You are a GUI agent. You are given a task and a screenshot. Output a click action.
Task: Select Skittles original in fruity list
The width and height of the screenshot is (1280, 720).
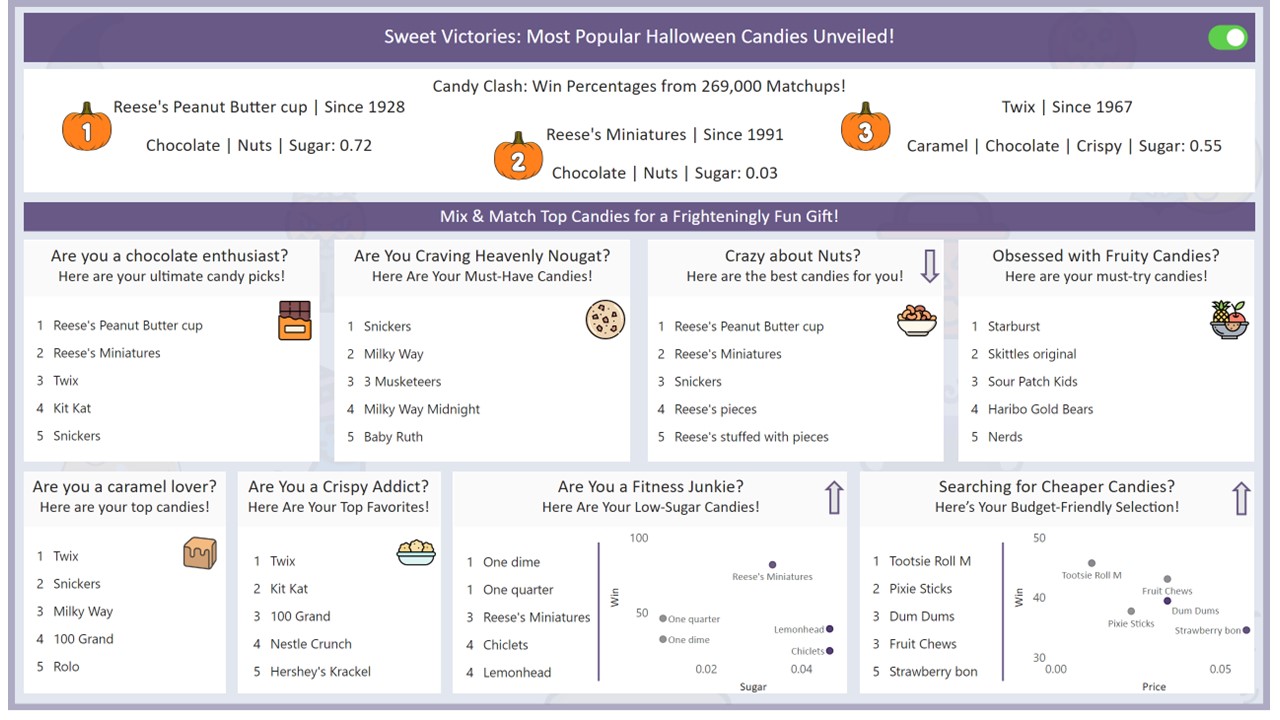pyautogui.click(x=1032, y=354)
